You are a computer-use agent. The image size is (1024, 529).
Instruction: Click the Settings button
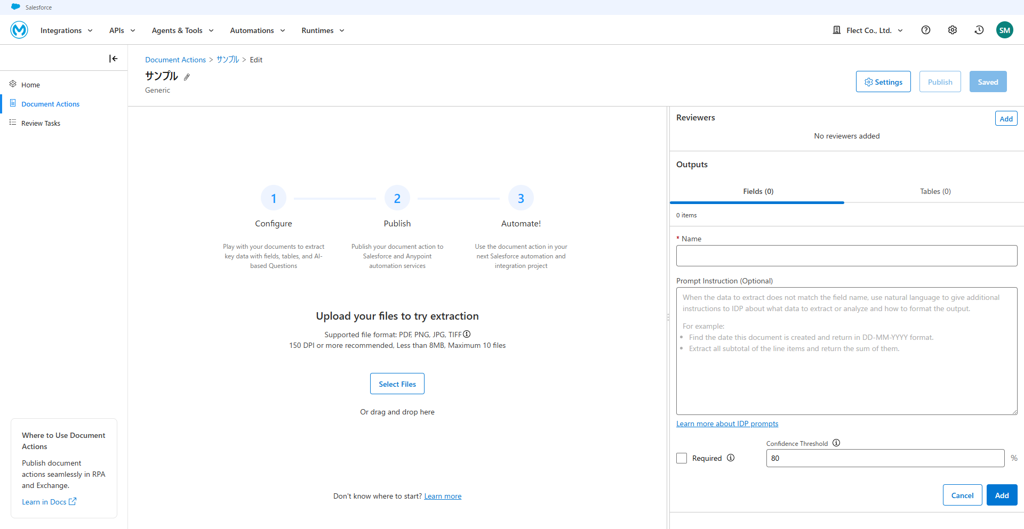click(883, 82)
